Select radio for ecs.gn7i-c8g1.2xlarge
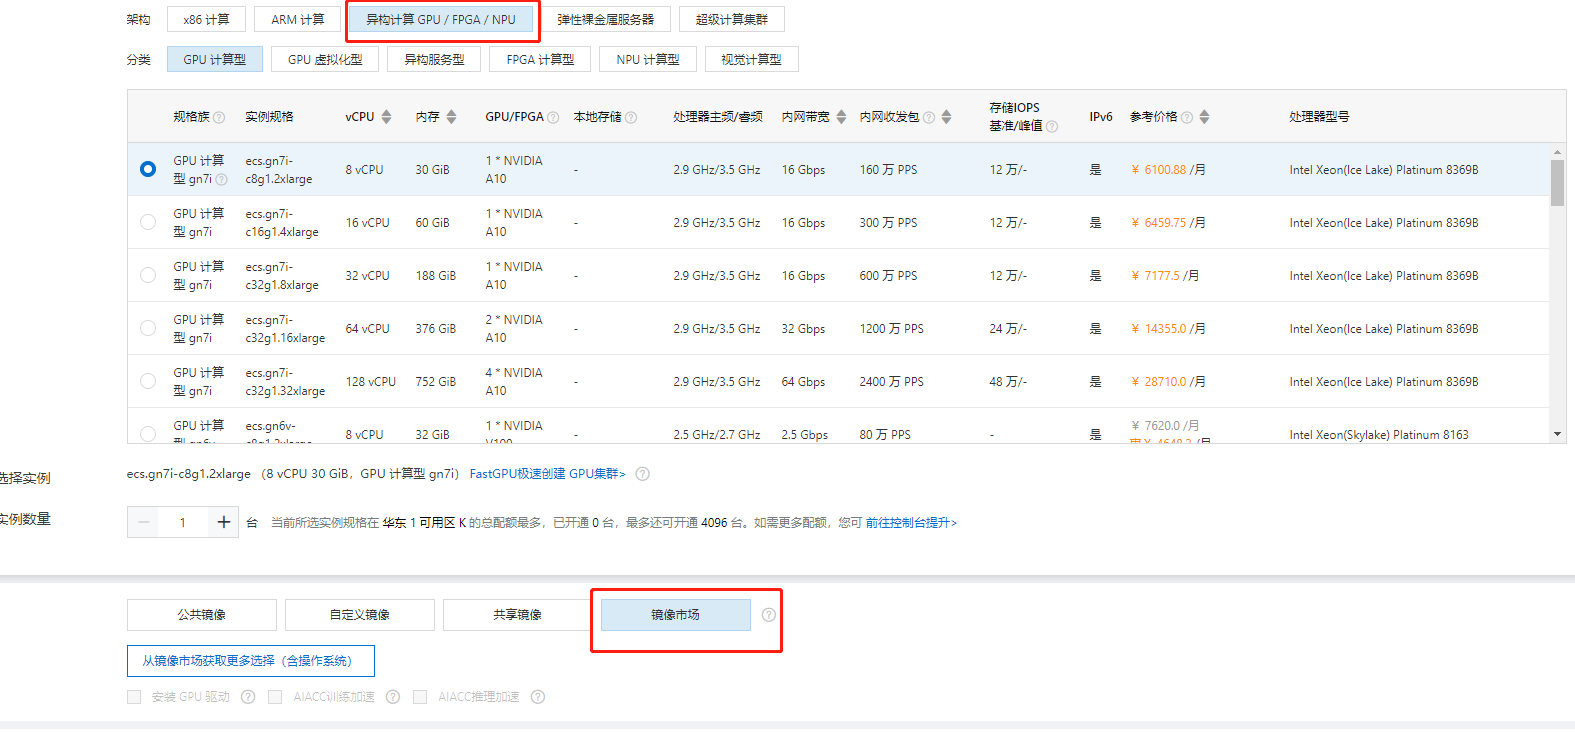Screen dimensions: 1575x732 (x=148, y=169)
